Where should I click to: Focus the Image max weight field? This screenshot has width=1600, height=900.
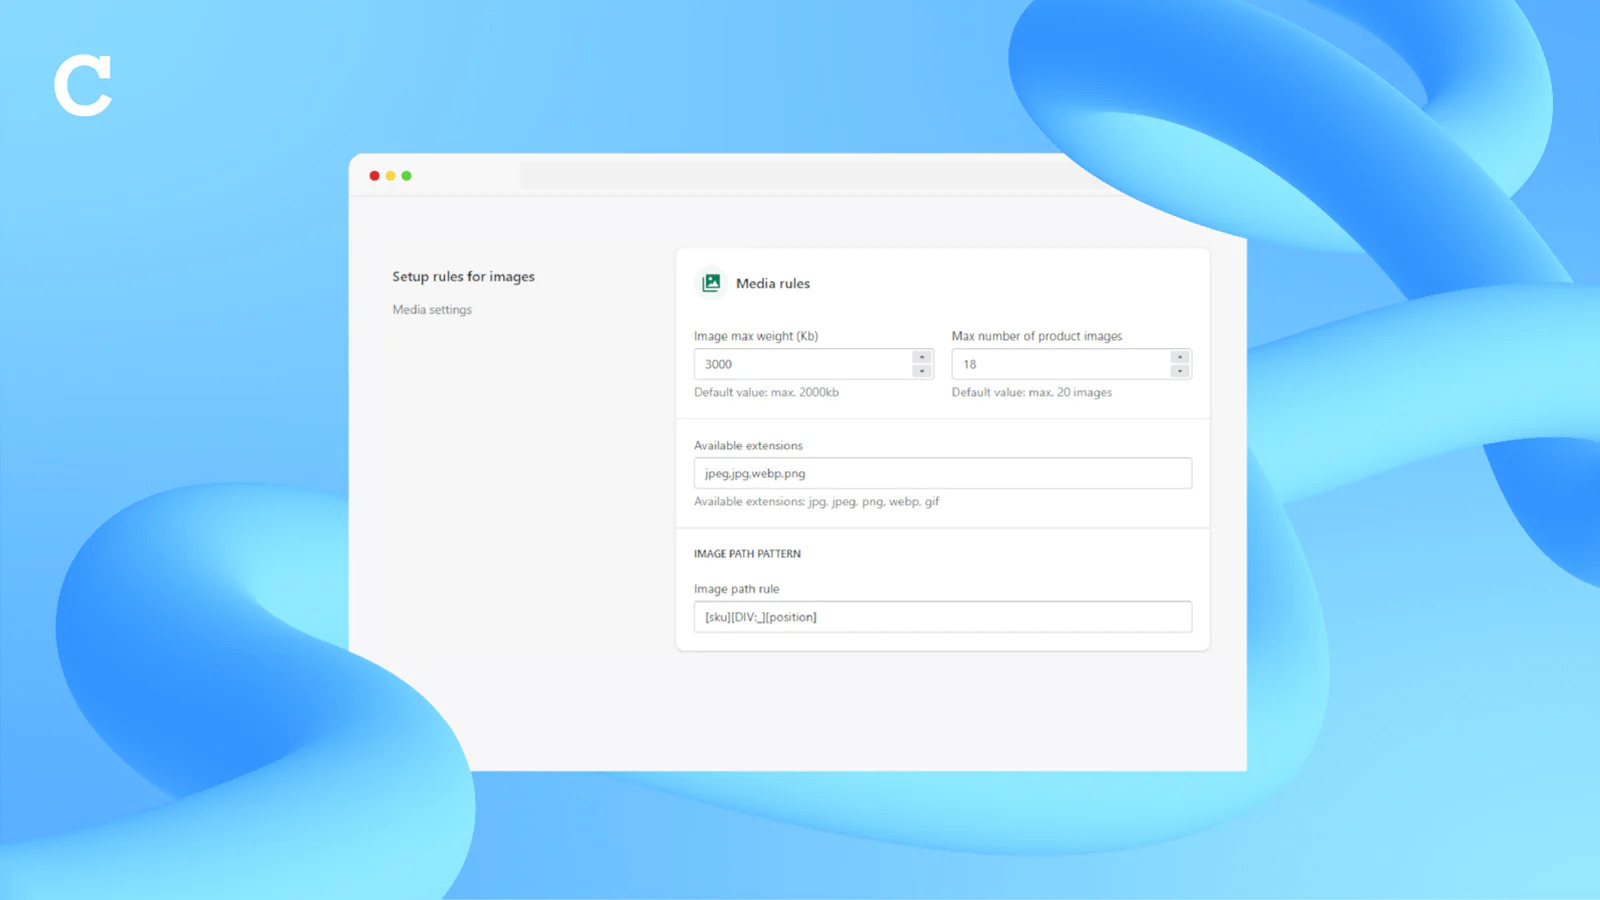pos(802,364)
